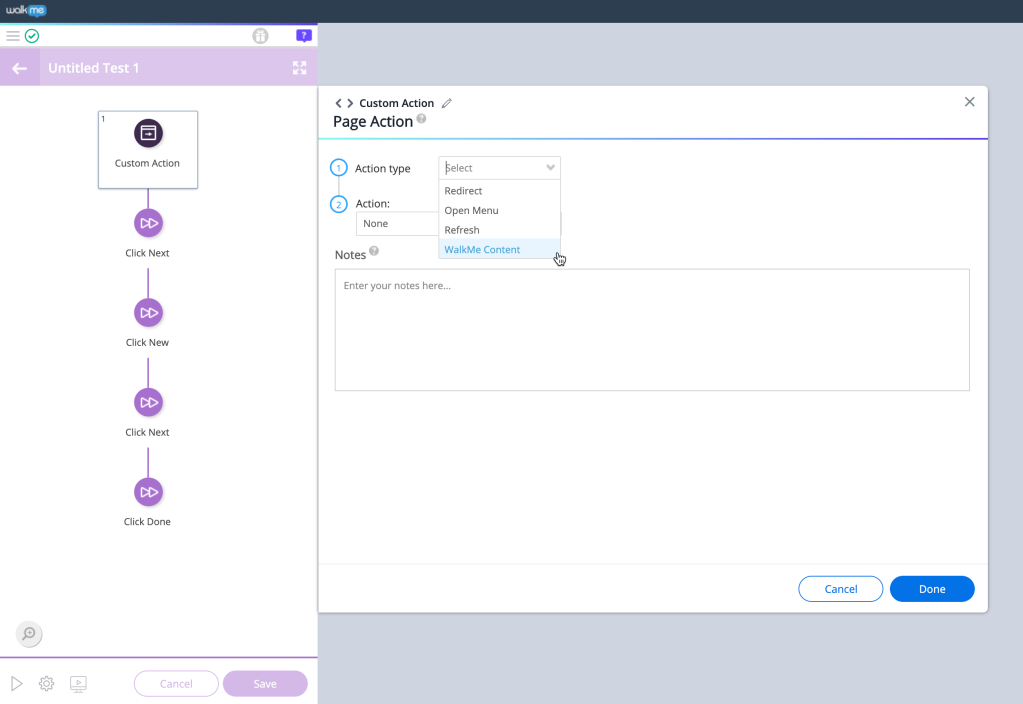Go to the previous step with the left chevron
1023x704 pixels.
point(339,103)
